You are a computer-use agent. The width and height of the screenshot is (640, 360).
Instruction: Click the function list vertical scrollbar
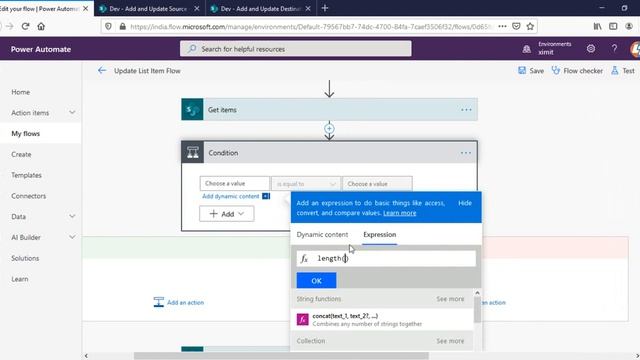tap(477, 310)
